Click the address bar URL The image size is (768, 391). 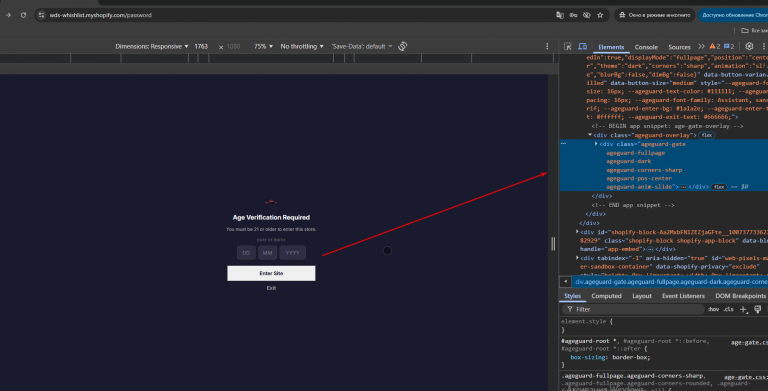pos(100,15)
